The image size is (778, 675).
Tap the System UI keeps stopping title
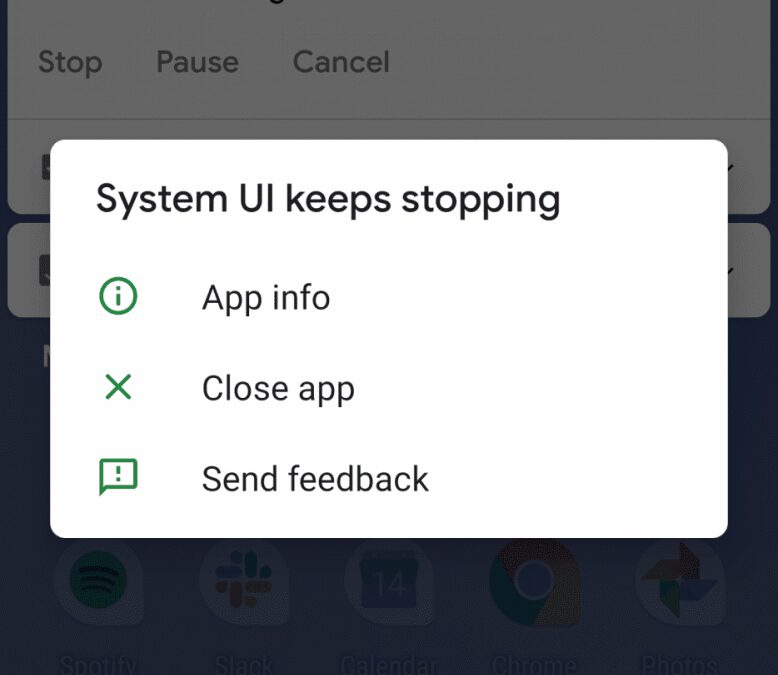tap(328, 200)
